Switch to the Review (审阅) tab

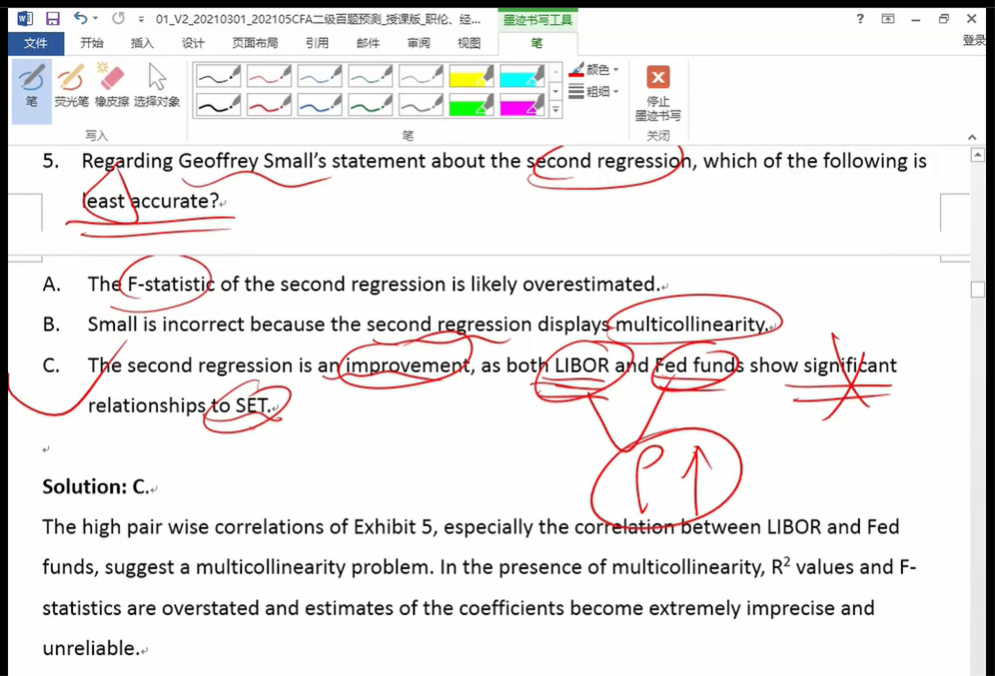[x=418, y=43]
